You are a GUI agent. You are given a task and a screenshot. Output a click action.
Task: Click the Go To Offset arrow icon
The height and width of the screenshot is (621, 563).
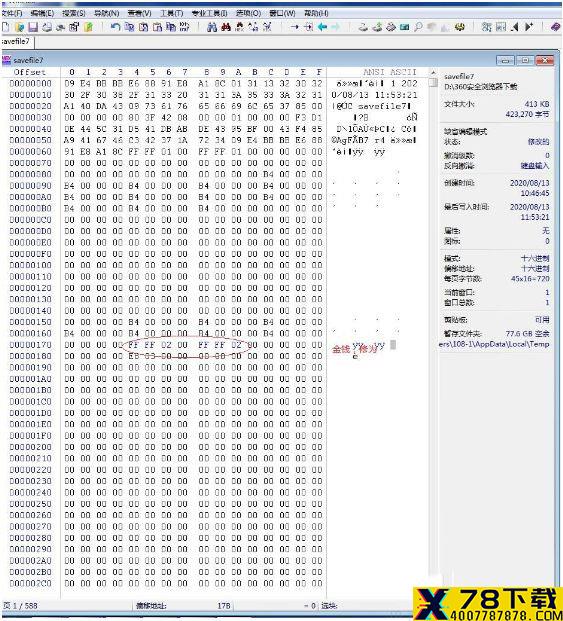point(295,27)
